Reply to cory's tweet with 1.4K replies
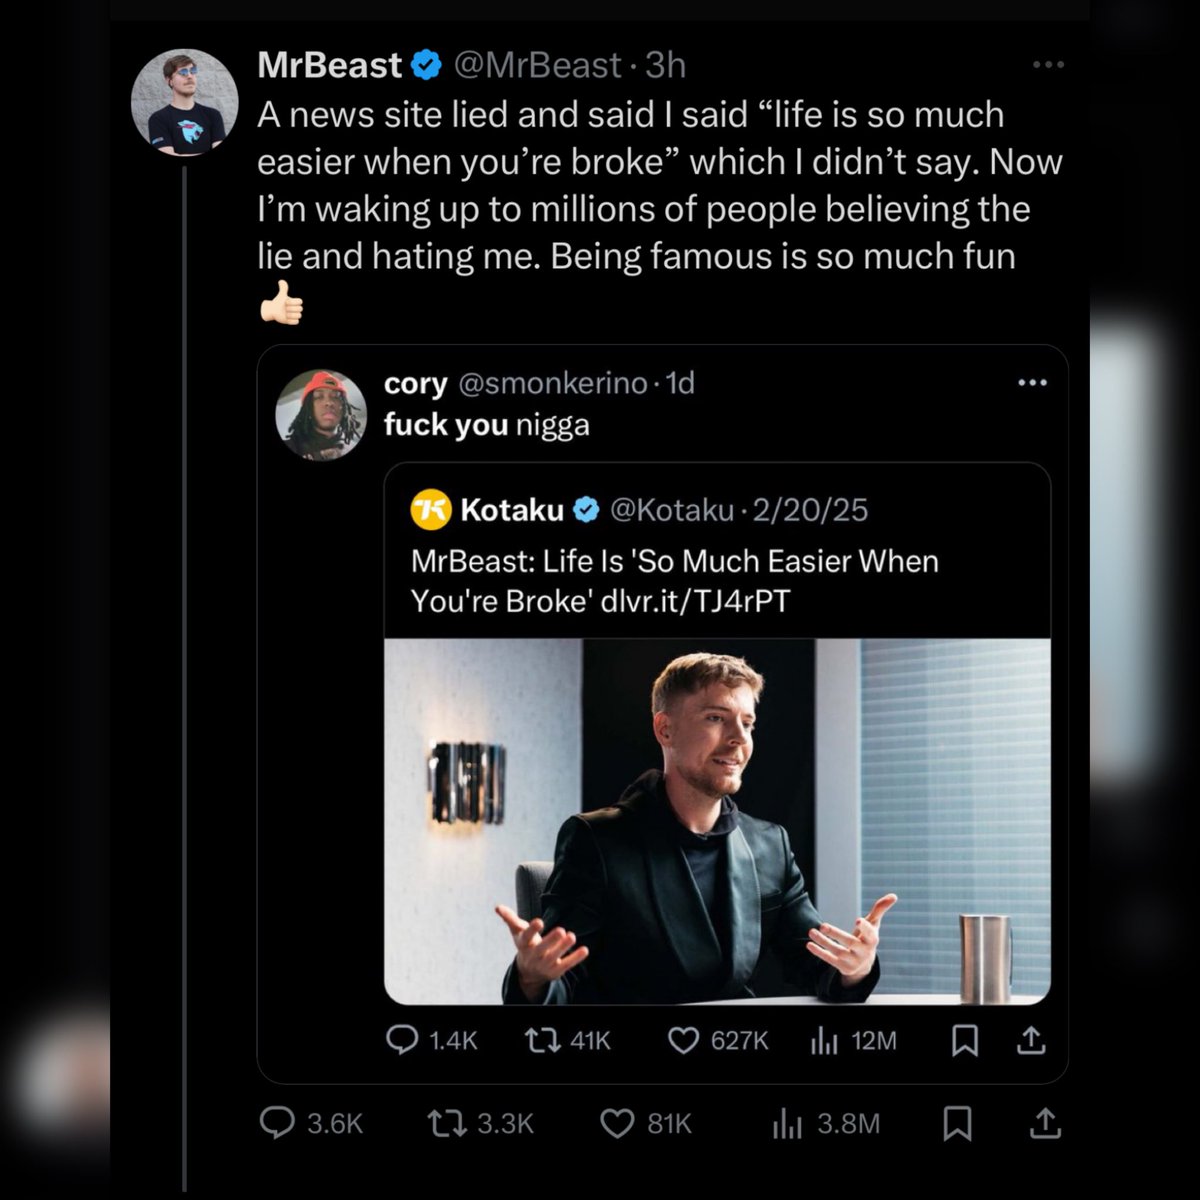Viewport: 1200px width, 1200px height. (402, 1041)
